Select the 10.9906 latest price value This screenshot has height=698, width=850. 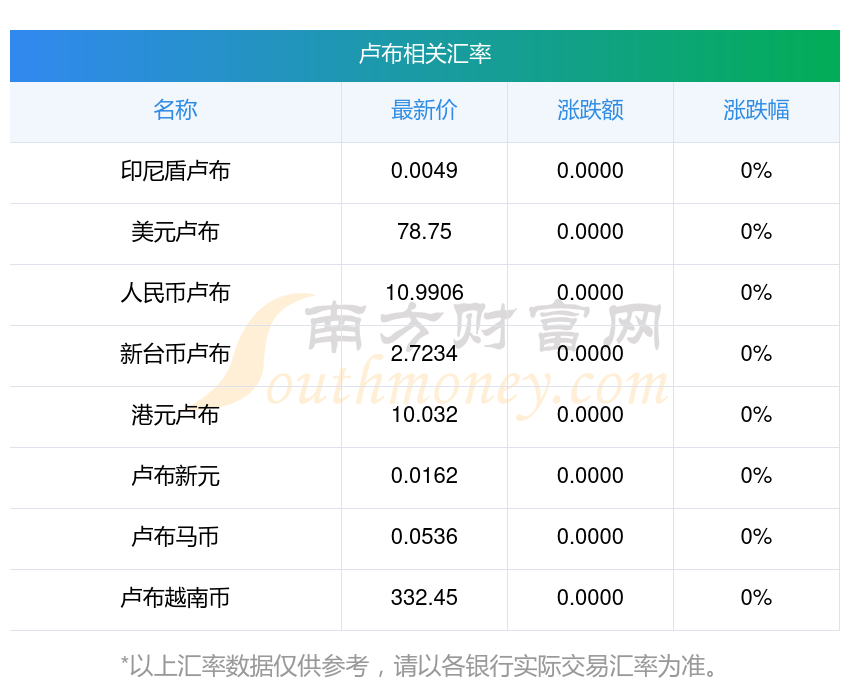(424, 293)
